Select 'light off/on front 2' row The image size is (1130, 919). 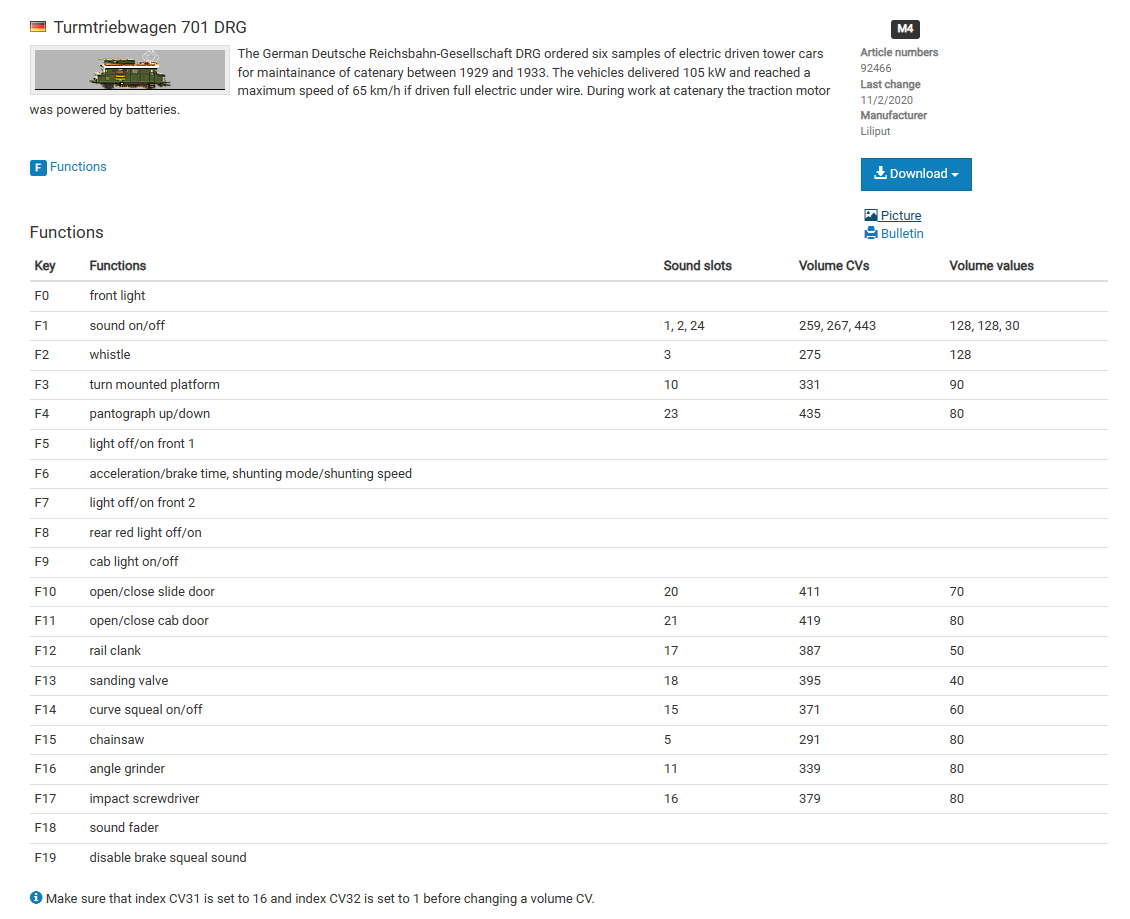pos(569,503)
